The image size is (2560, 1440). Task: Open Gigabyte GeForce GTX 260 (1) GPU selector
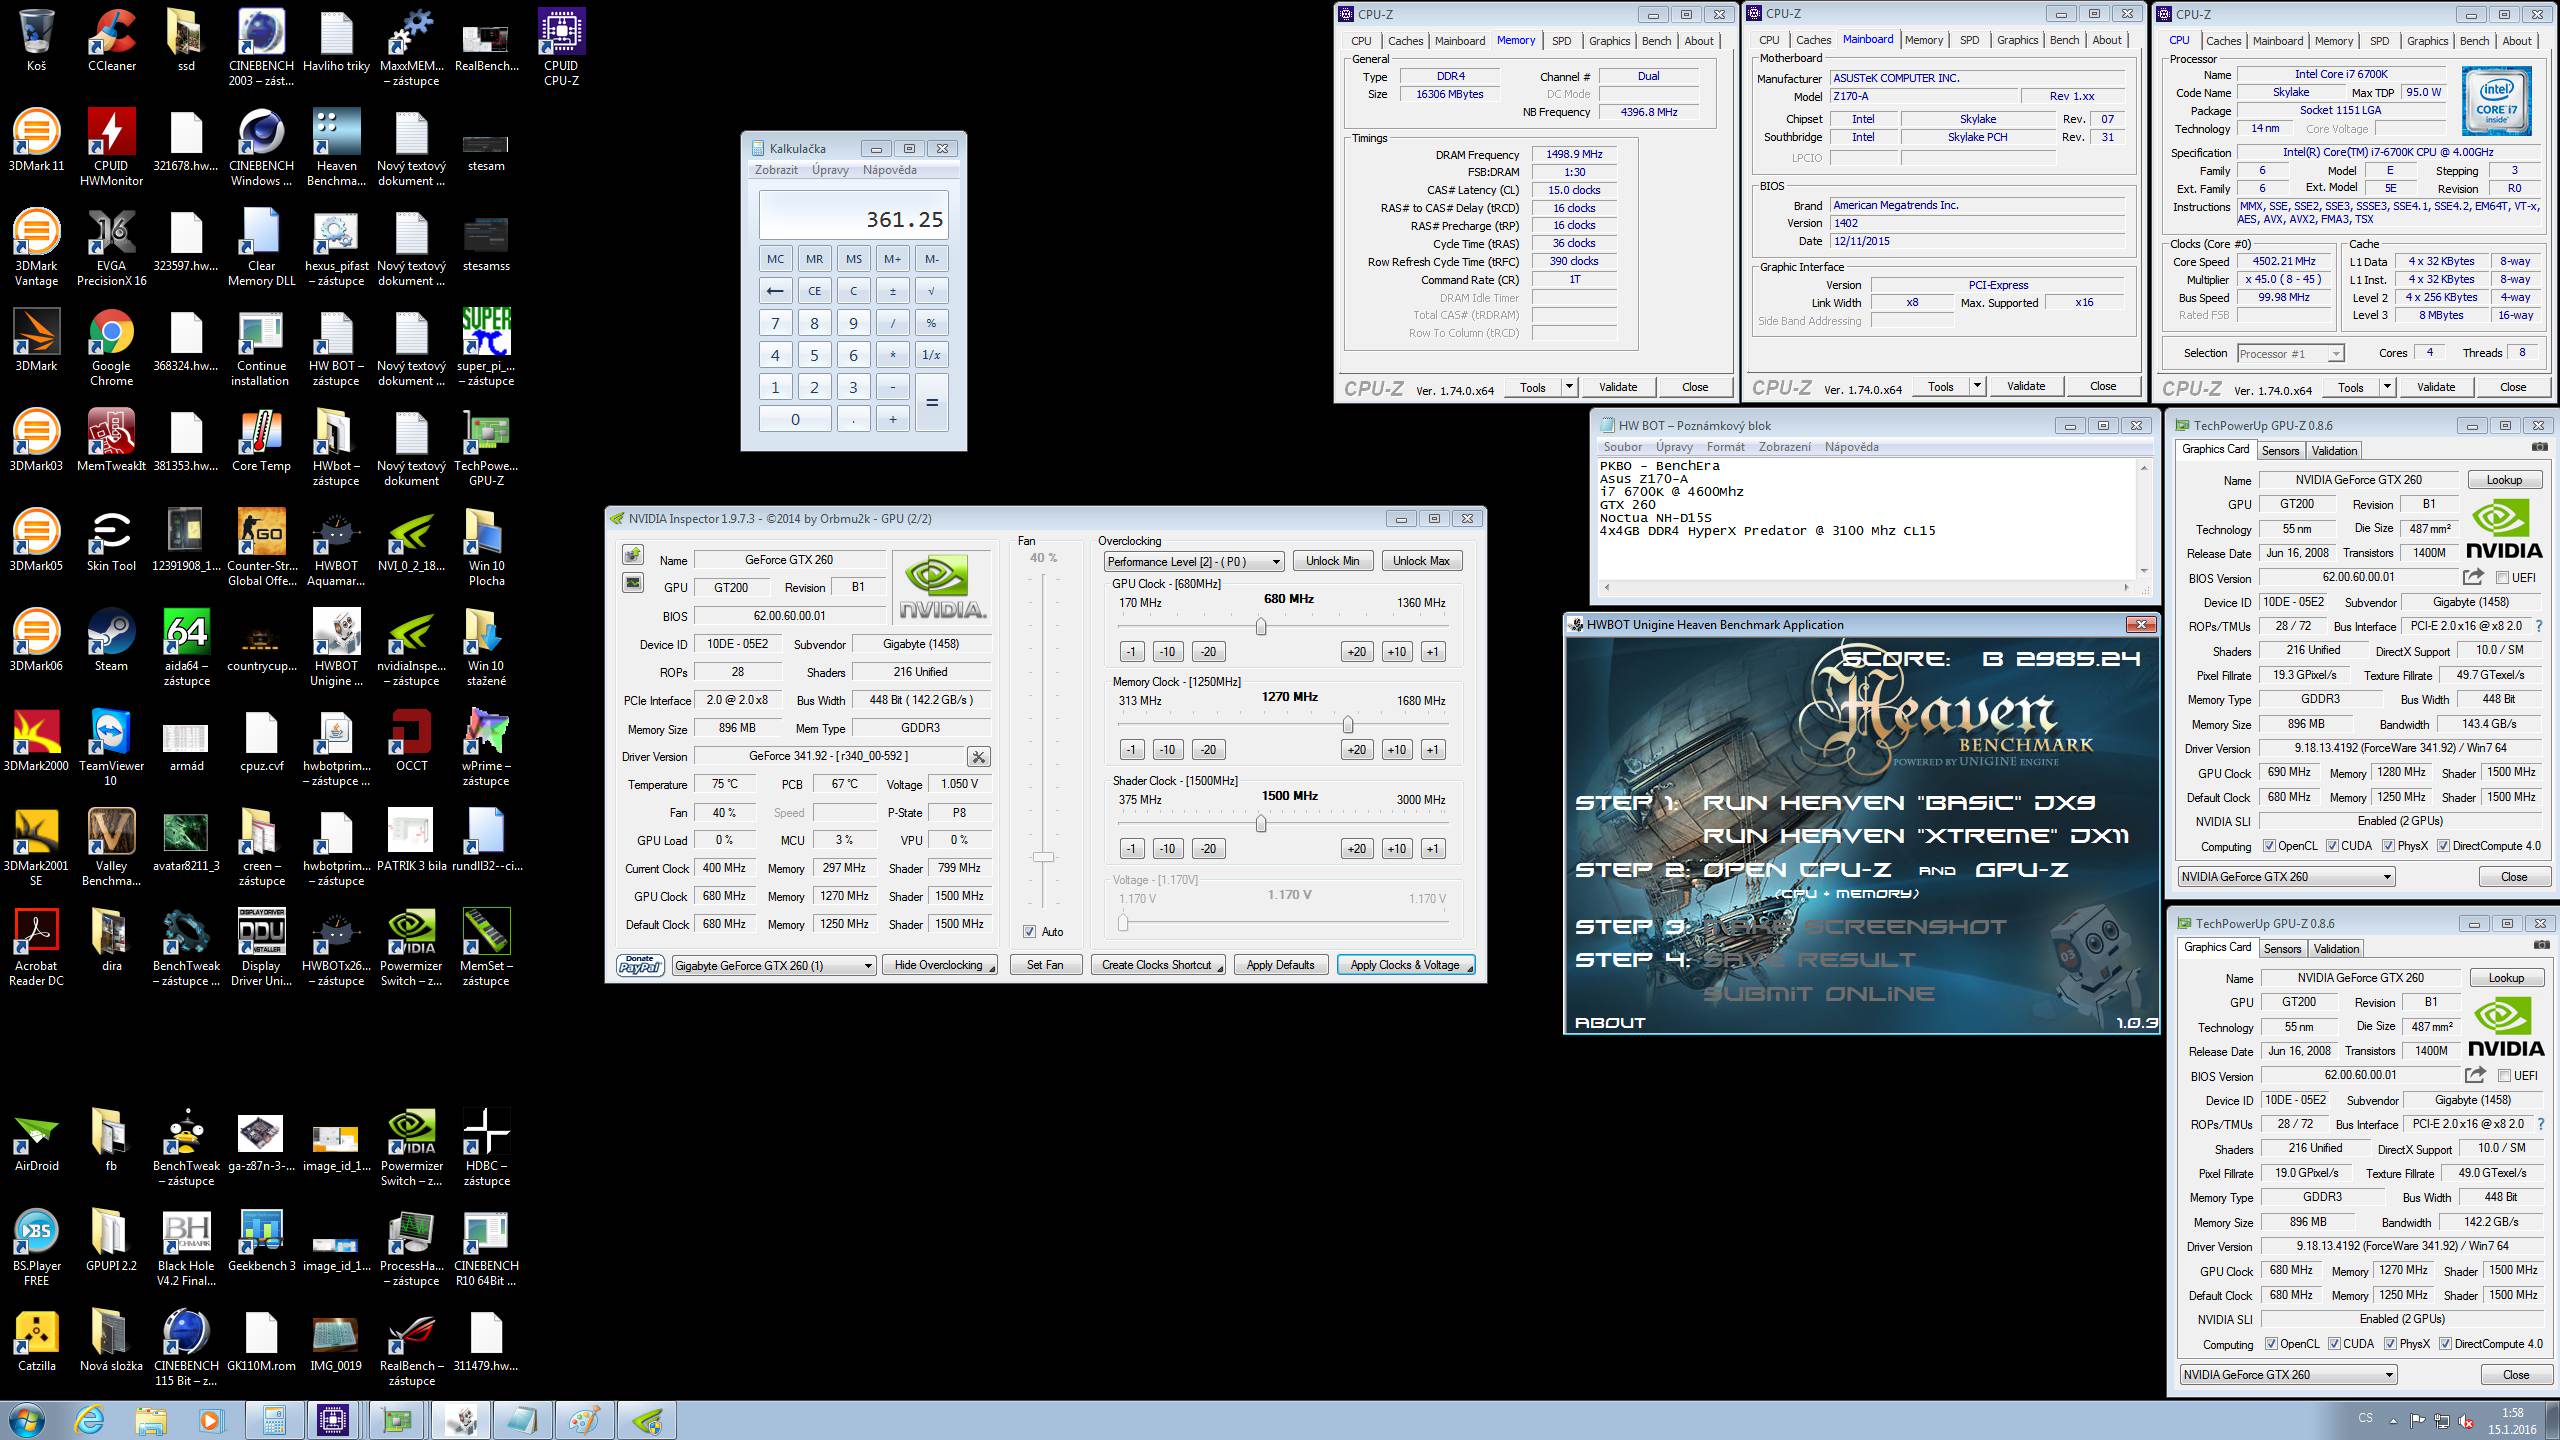774,965
